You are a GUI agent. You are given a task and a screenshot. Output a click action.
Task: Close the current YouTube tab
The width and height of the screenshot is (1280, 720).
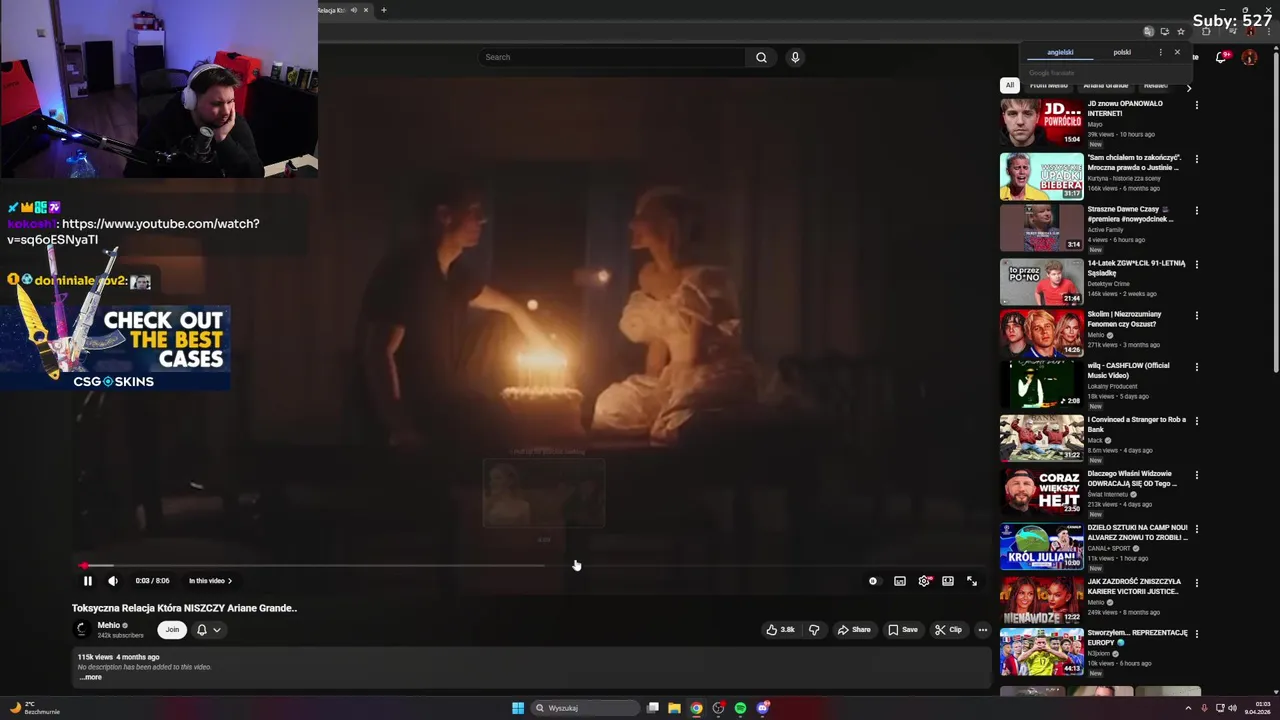pyautogui.click(x=366, y=10)
